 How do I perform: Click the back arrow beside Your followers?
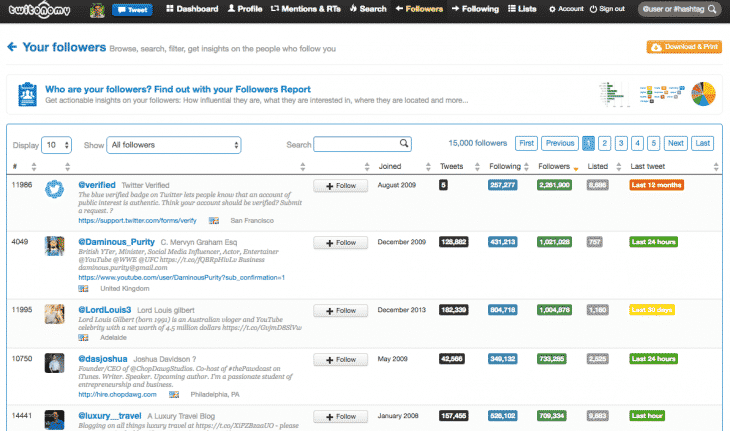click(x=12, y=47)
